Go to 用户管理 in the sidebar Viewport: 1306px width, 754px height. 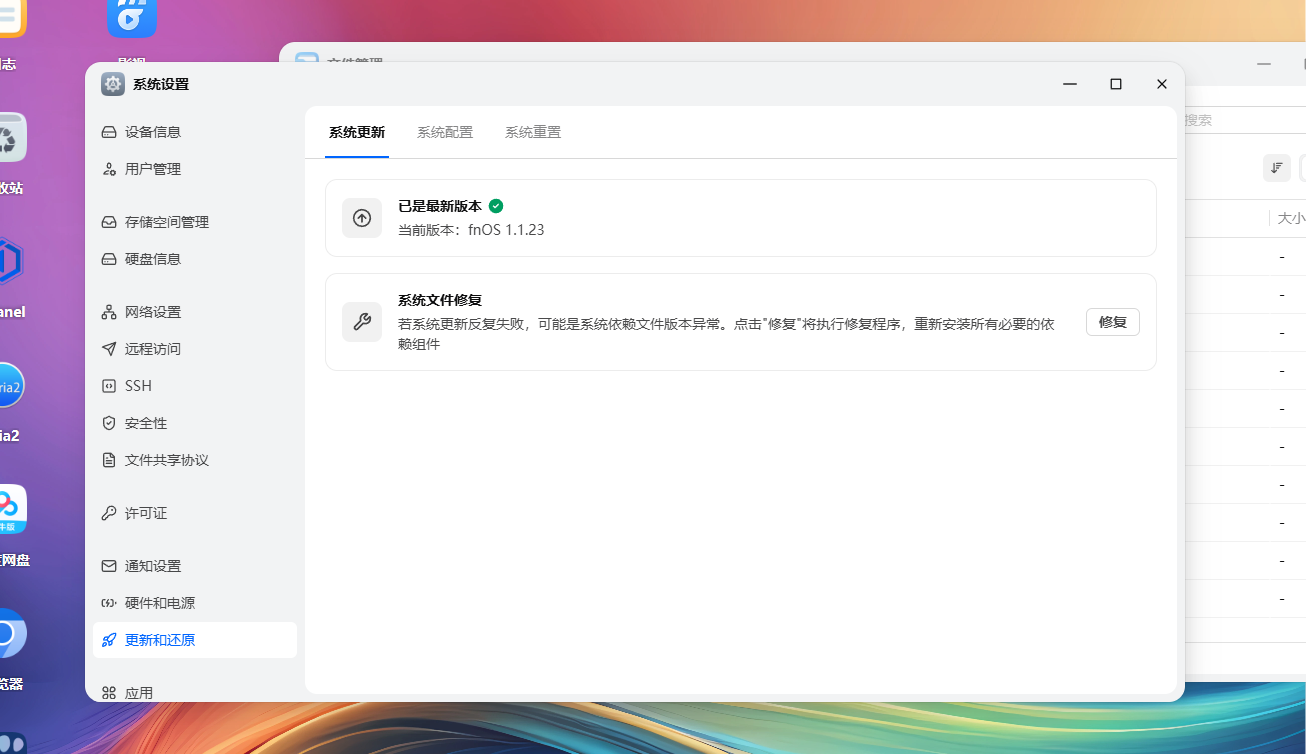[195, 169]
